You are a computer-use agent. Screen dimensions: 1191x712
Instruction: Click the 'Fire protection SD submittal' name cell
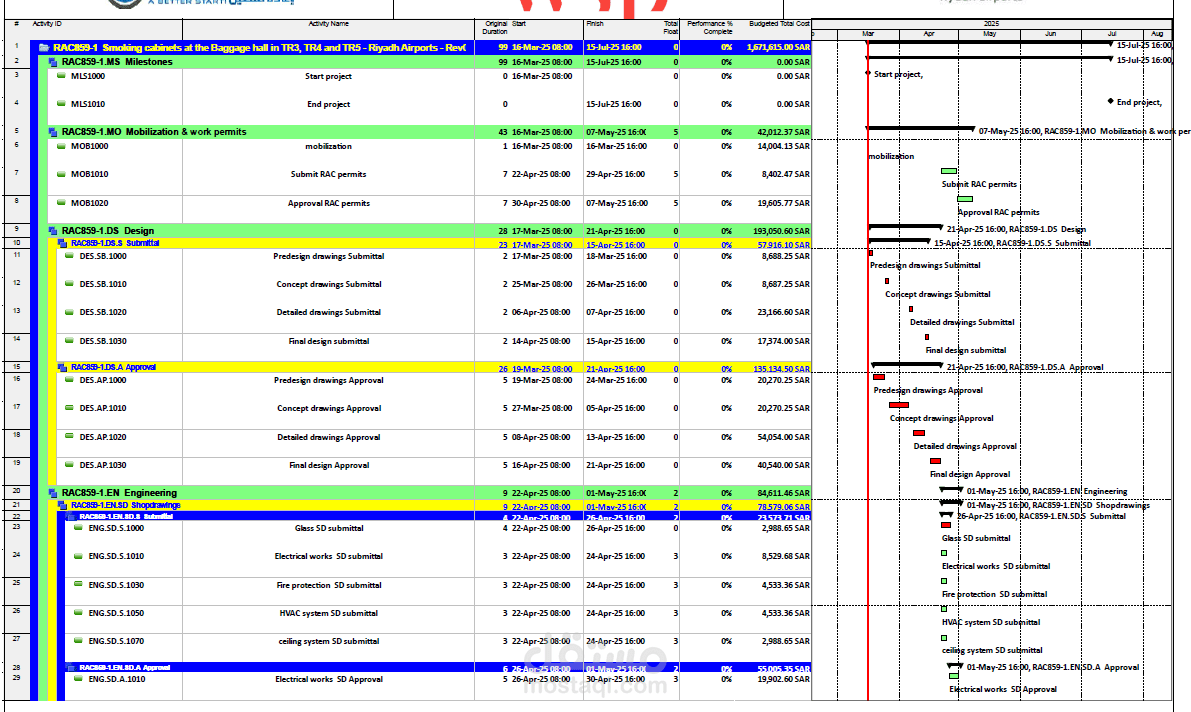pyautogui.click(x=328, y=585)
